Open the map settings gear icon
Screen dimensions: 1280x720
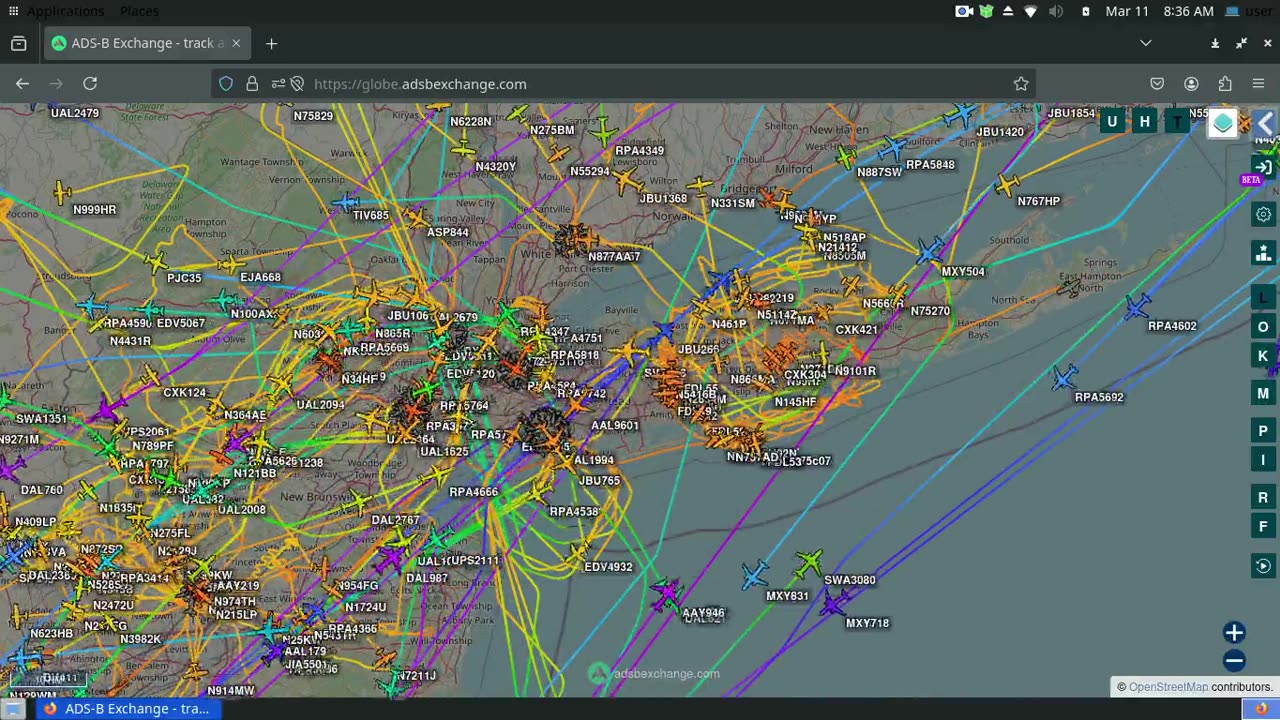1263,214
